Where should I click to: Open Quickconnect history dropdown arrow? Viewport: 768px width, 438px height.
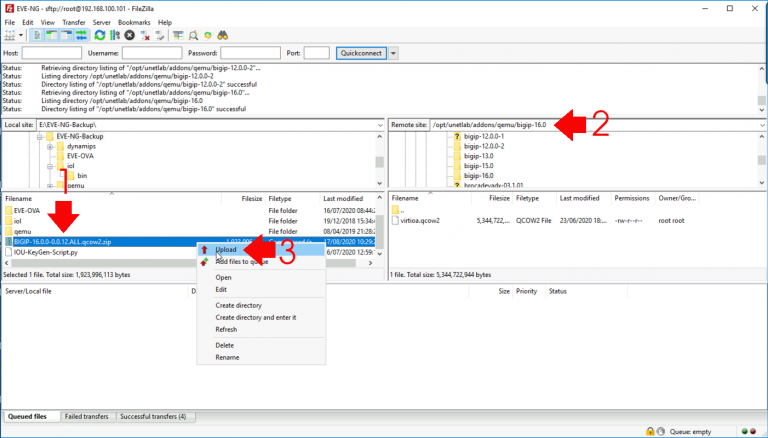tap(393, 53)
